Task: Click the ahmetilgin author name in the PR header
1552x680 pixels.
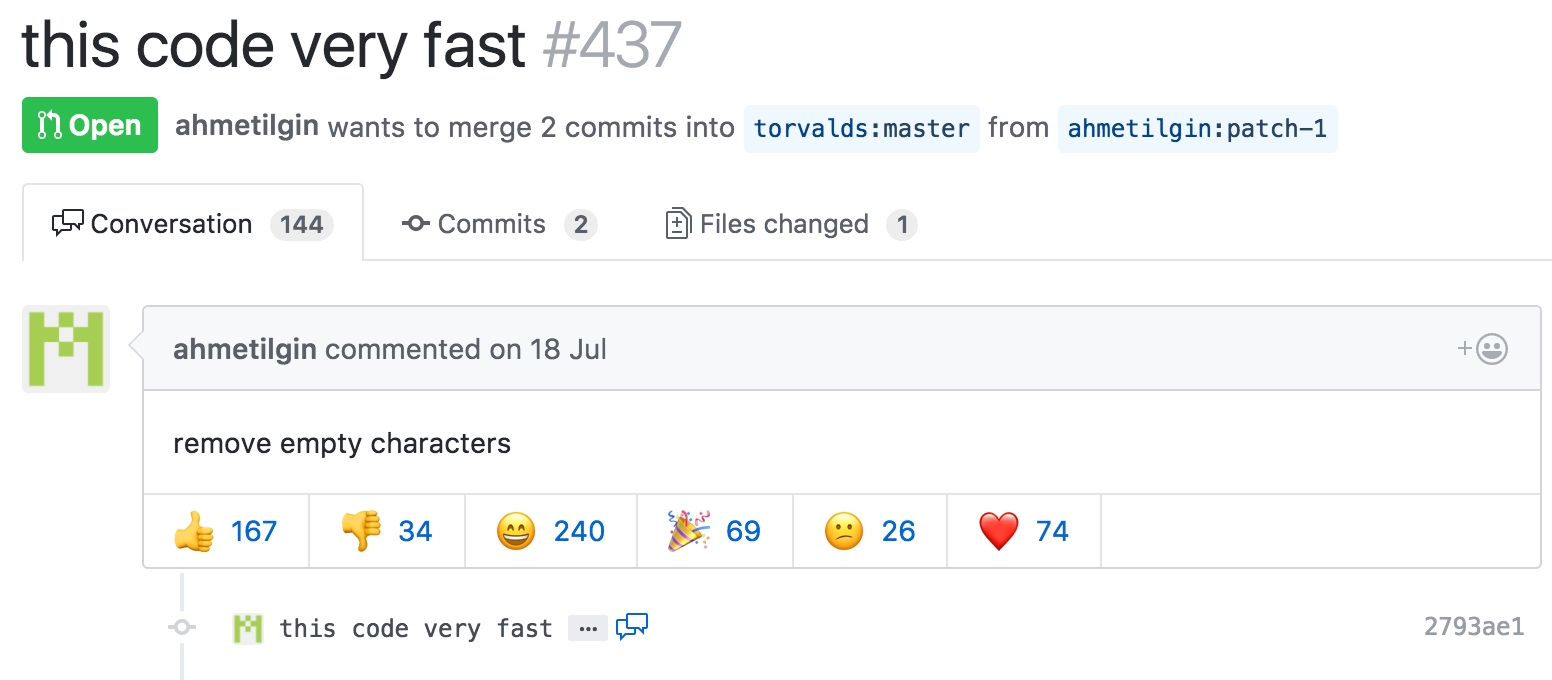Action: (x=247, y=127)
